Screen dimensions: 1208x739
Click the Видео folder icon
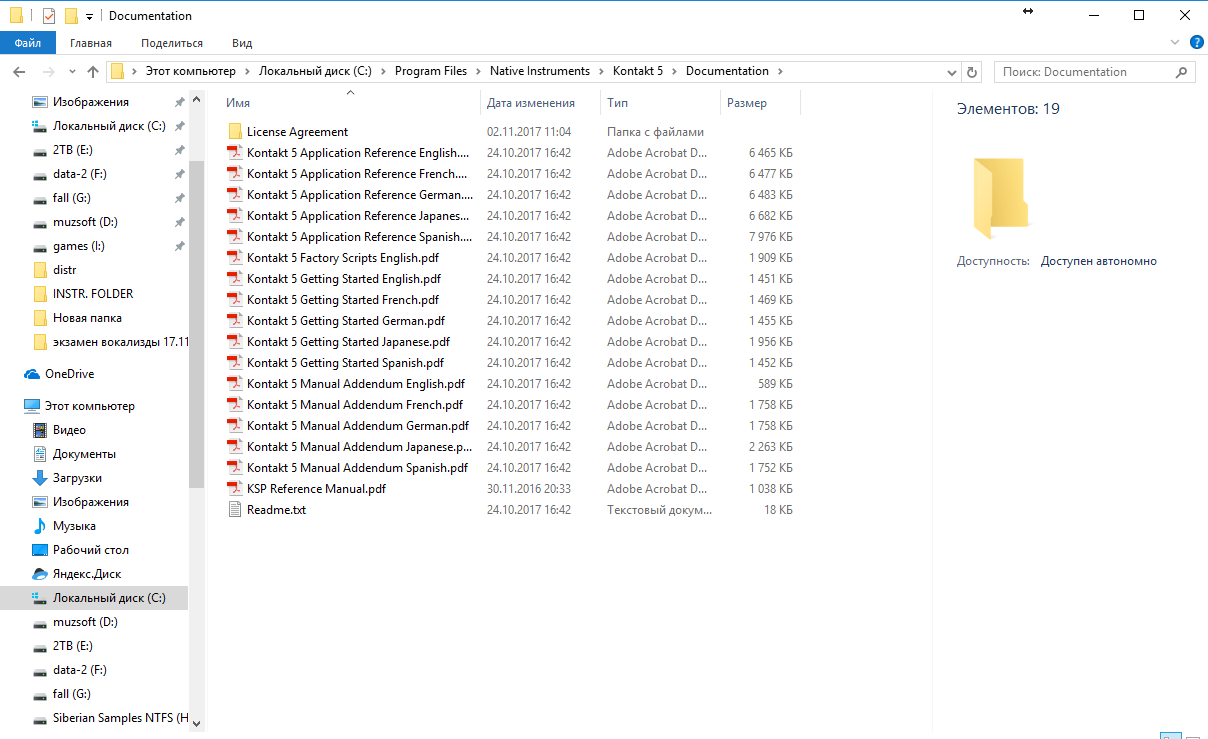pos(40,430)
